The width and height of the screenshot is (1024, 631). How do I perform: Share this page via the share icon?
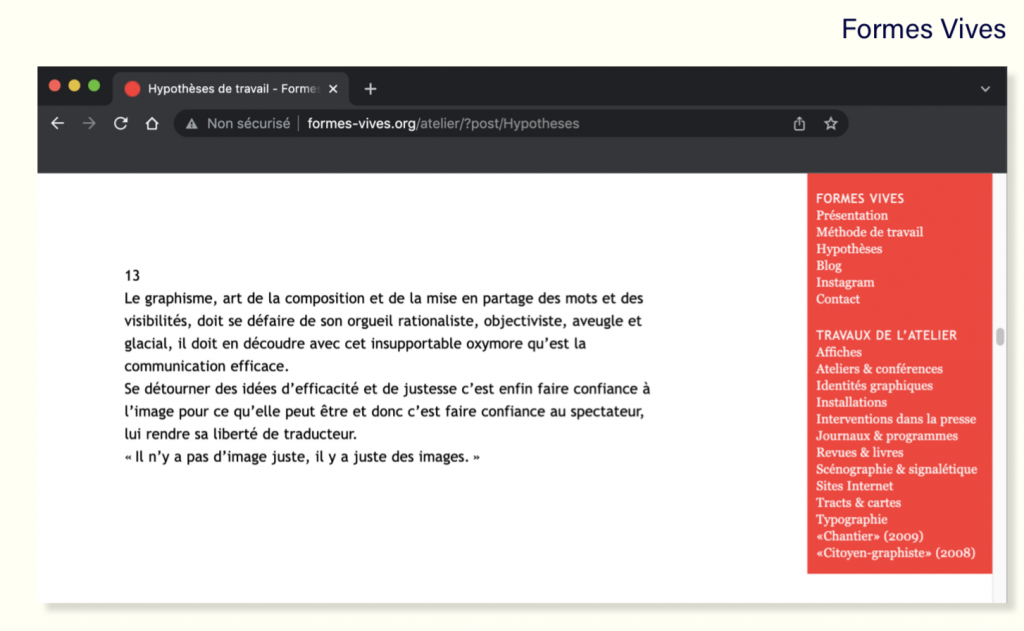tap(799, 123)
